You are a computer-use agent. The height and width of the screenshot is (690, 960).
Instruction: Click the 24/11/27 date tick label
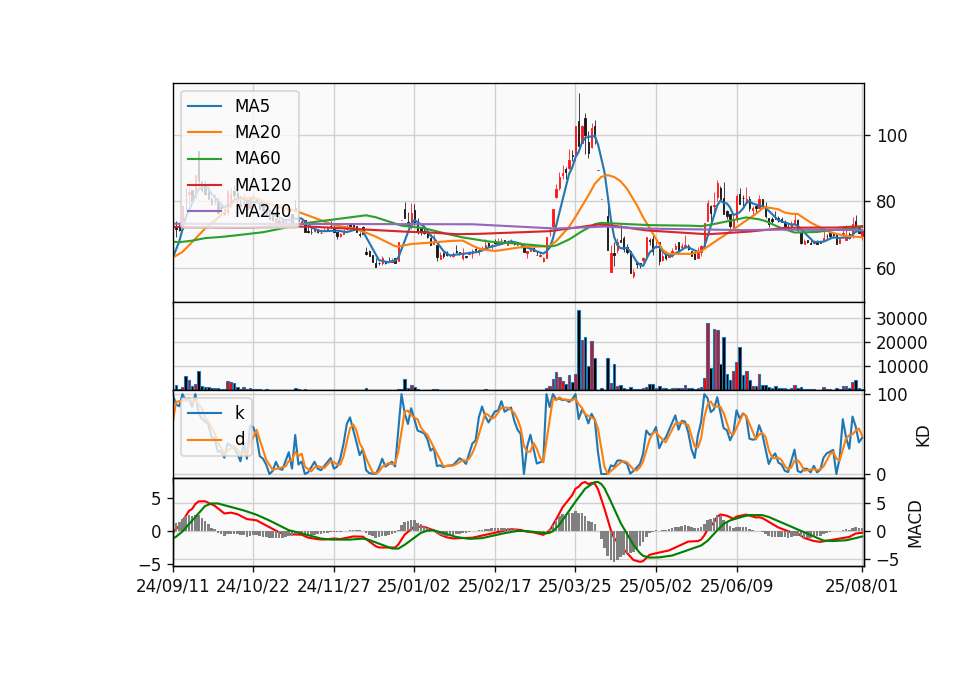pyautogui.click(x=334, y=586)
